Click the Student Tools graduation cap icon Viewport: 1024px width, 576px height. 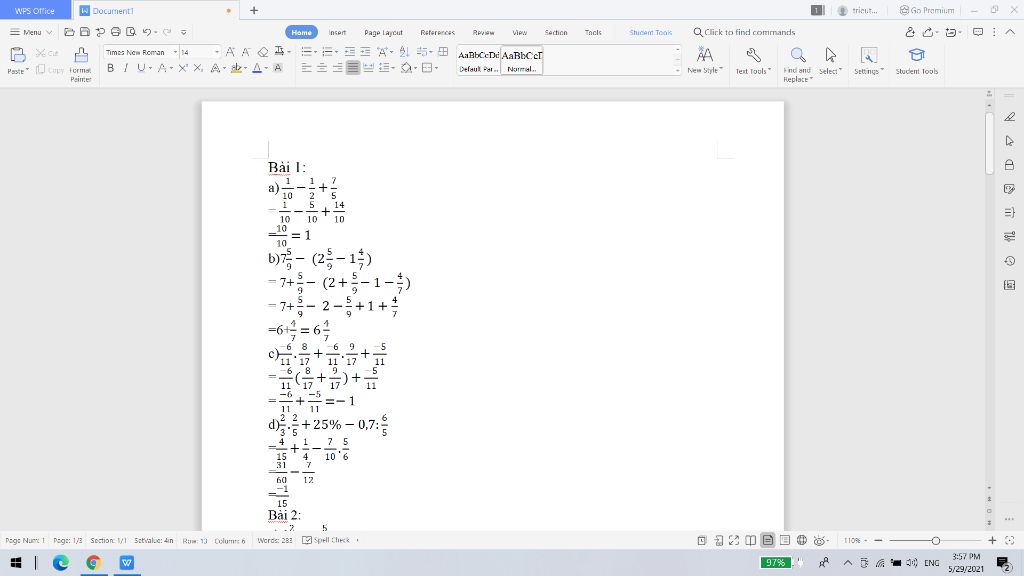pyautogui.click(x=917, y=56)
